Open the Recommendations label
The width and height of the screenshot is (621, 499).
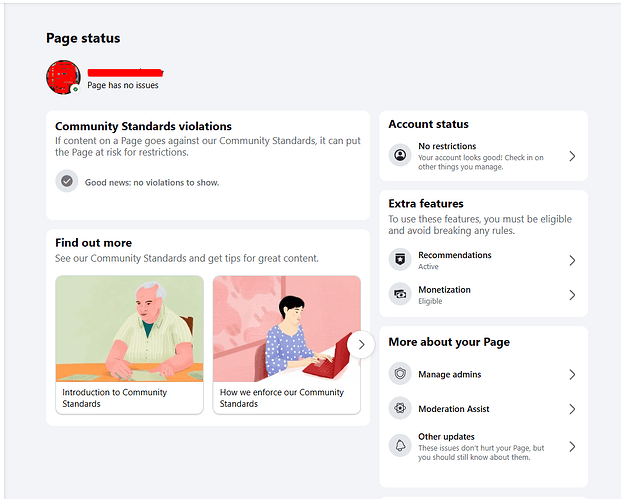point(455,255)
